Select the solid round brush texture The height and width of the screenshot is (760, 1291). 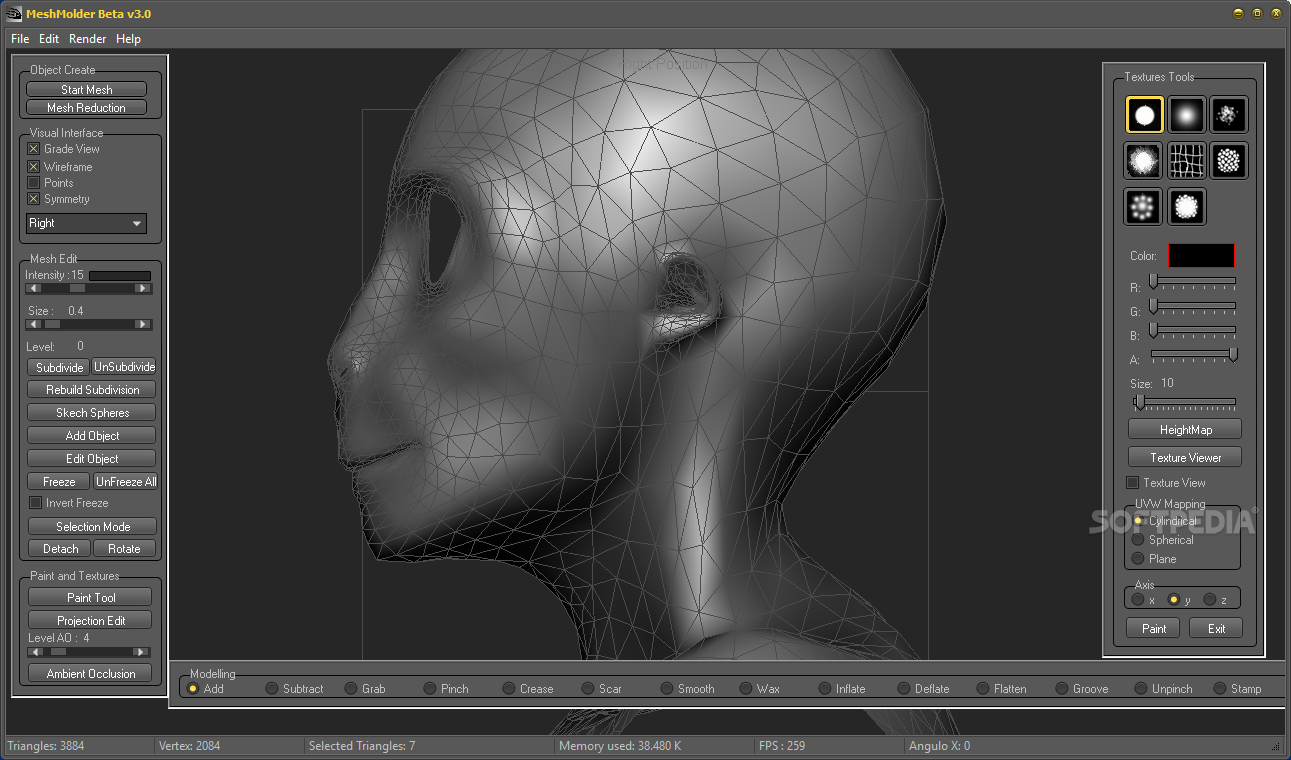click(1145, 115)
